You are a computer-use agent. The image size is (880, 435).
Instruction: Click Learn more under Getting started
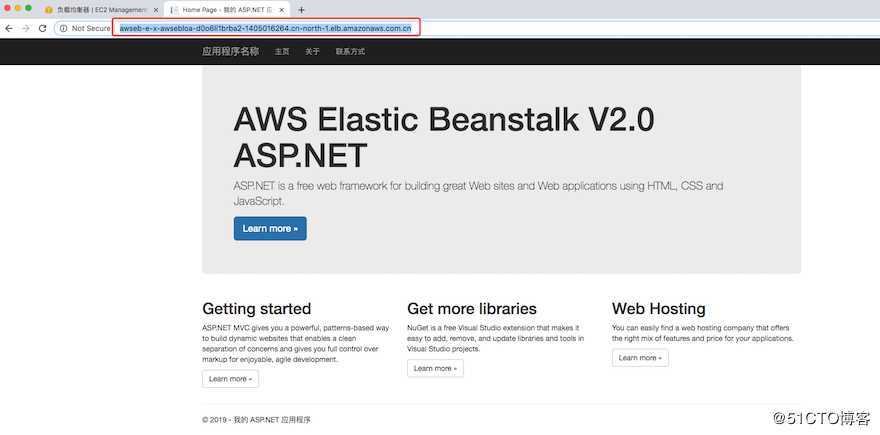point(230,379)
